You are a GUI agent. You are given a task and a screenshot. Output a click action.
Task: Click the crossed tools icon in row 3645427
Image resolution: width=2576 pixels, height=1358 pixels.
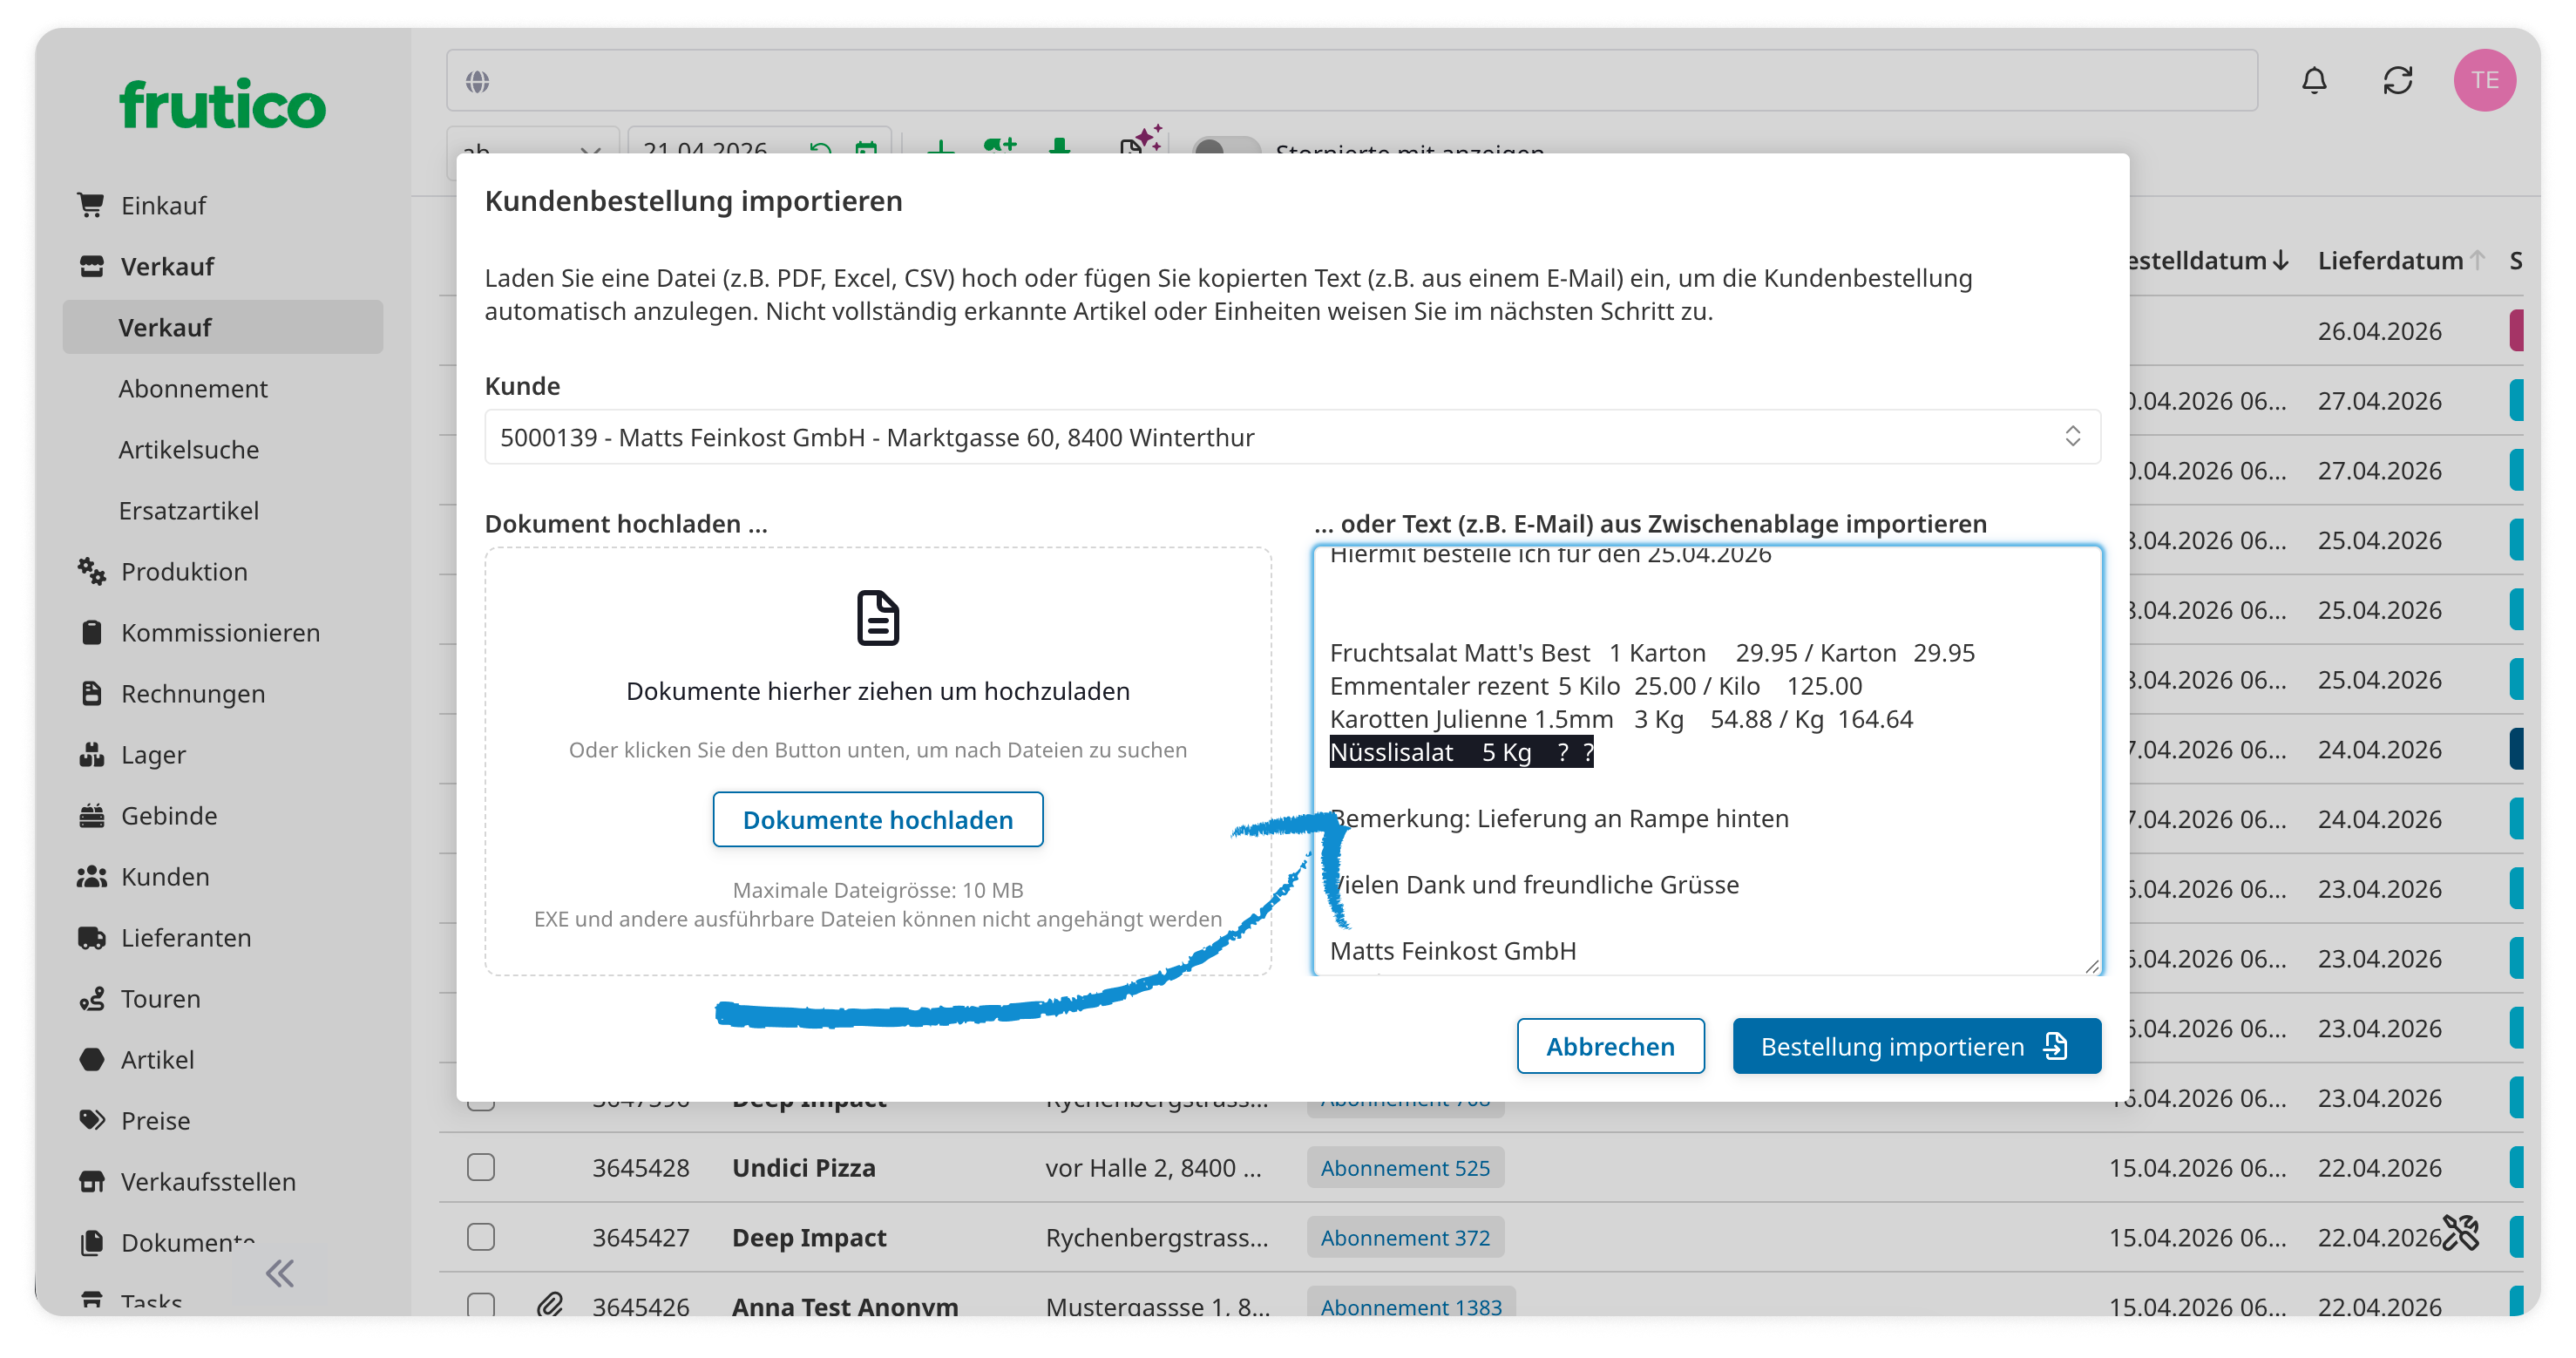tap(2460, 1233)
